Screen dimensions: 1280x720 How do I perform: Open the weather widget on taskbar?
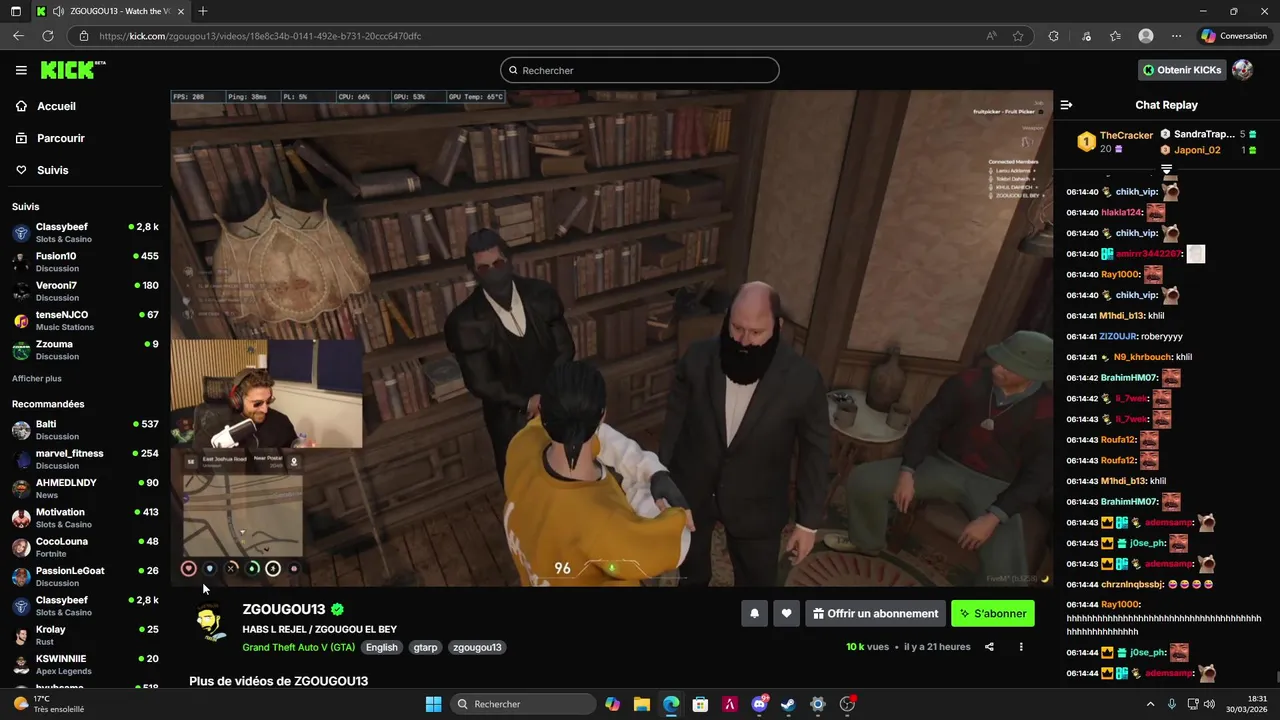[x=48, y=704]
